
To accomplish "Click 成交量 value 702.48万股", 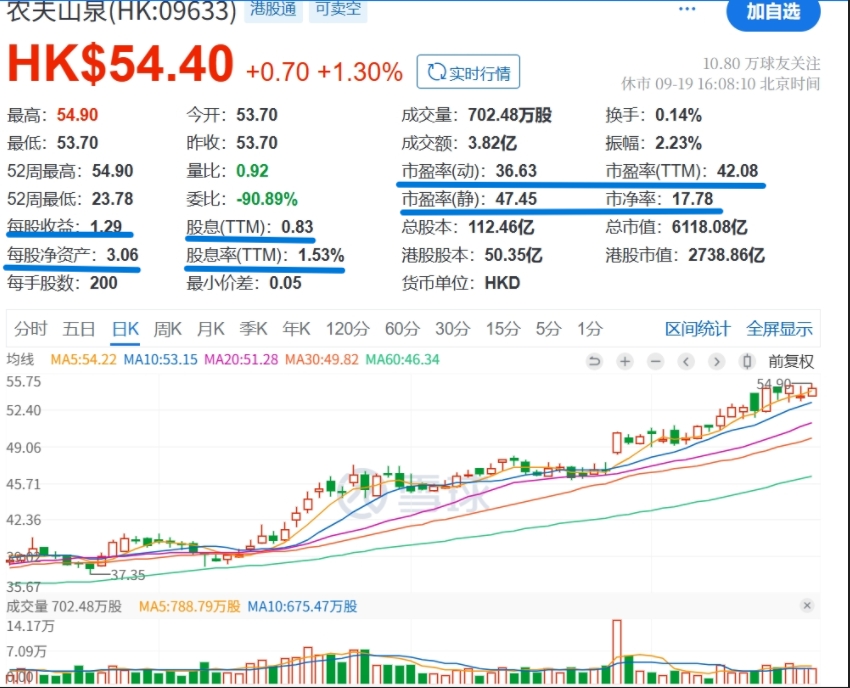I will [510, 115].
